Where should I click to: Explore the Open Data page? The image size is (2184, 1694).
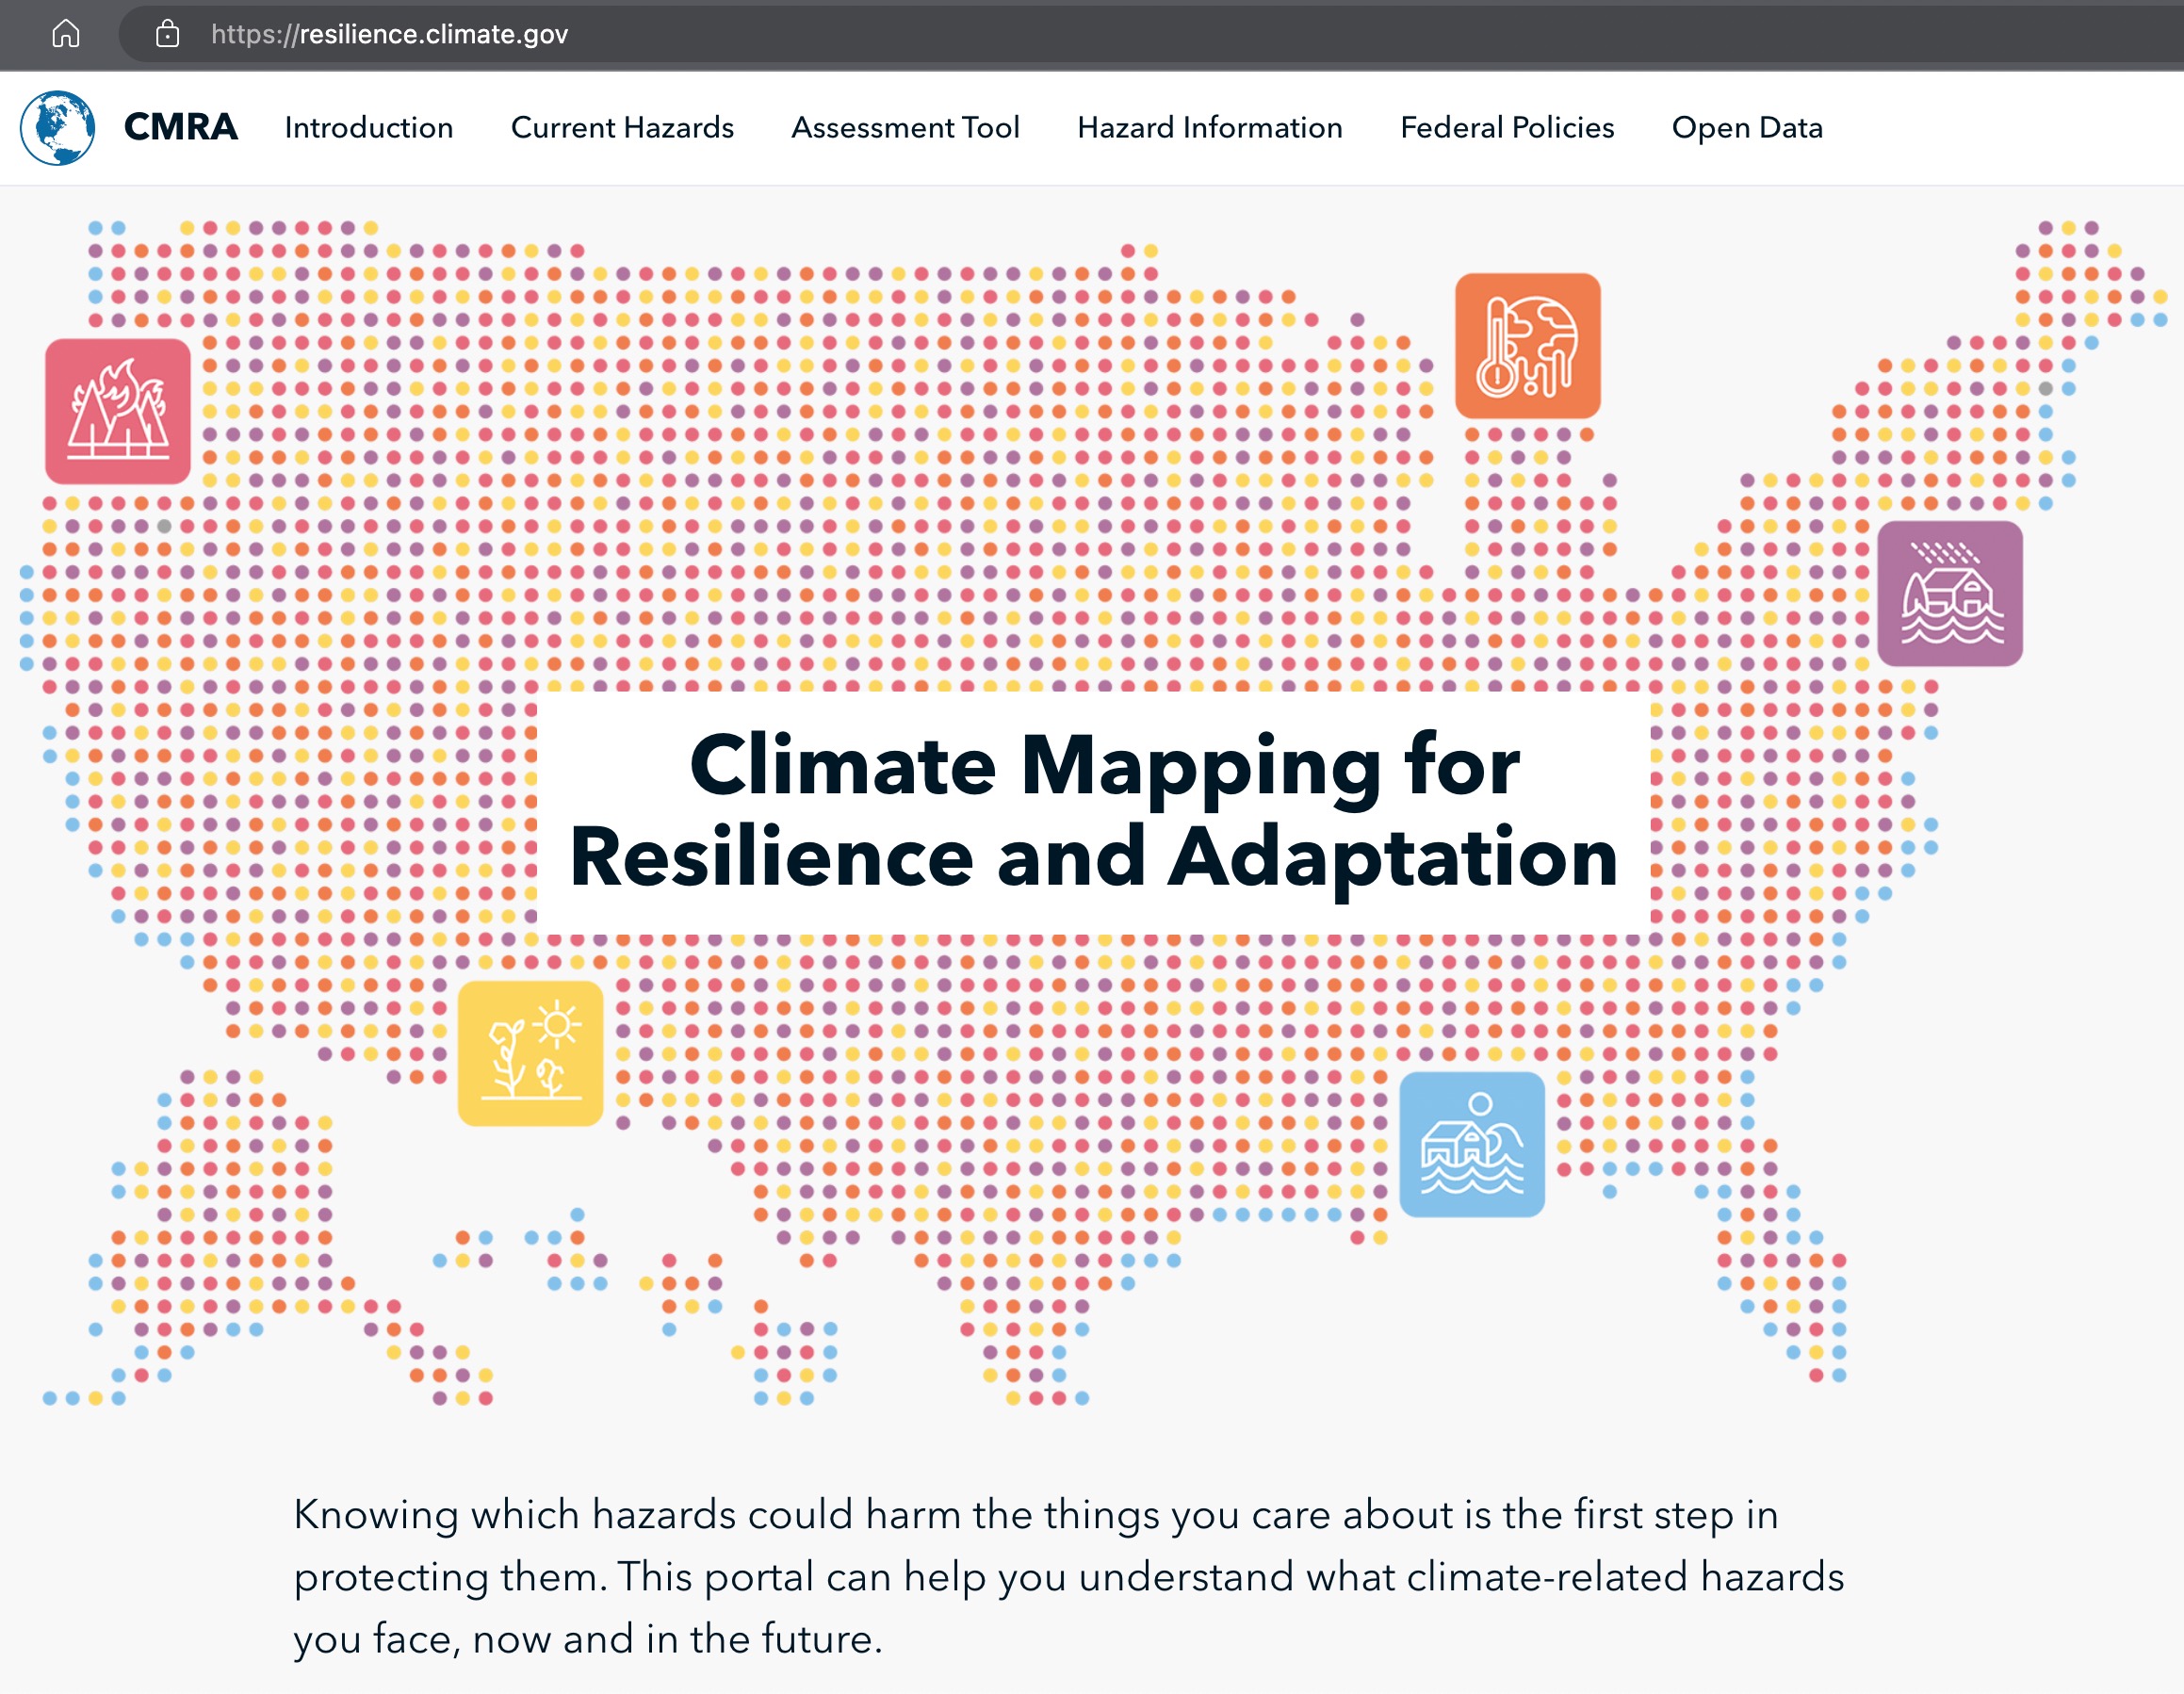click(1748, 128)
